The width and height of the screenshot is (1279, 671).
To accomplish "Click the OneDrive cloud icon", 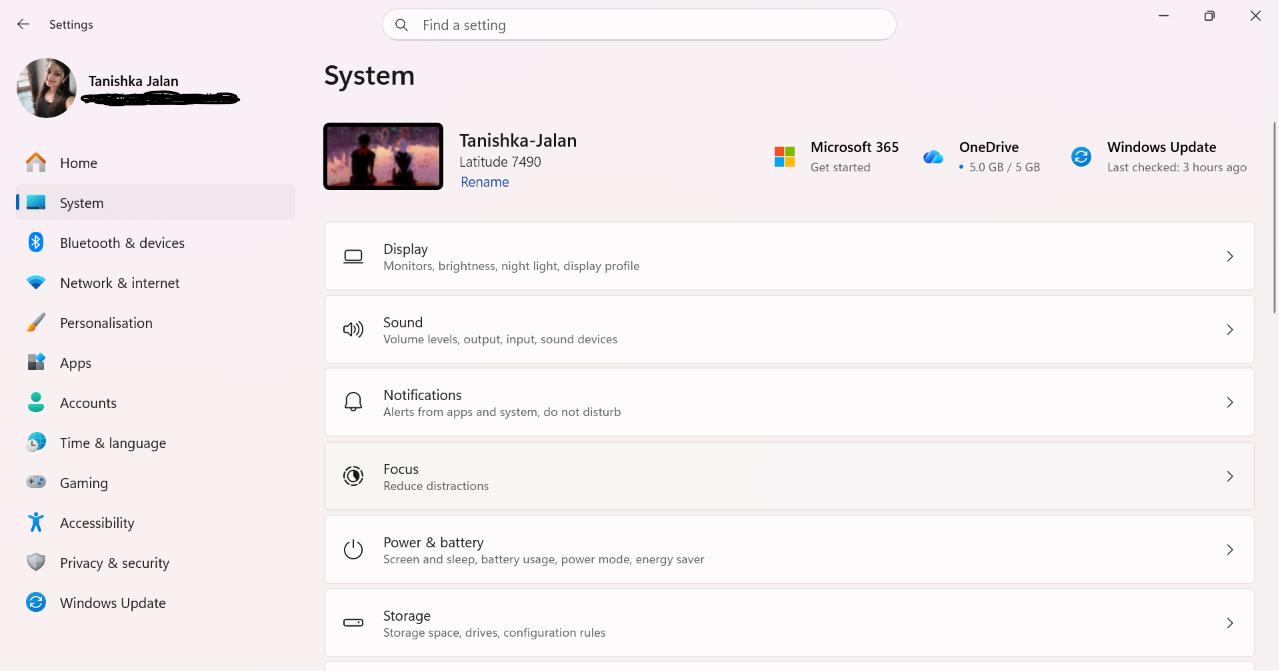I will (x=933, y=157).
